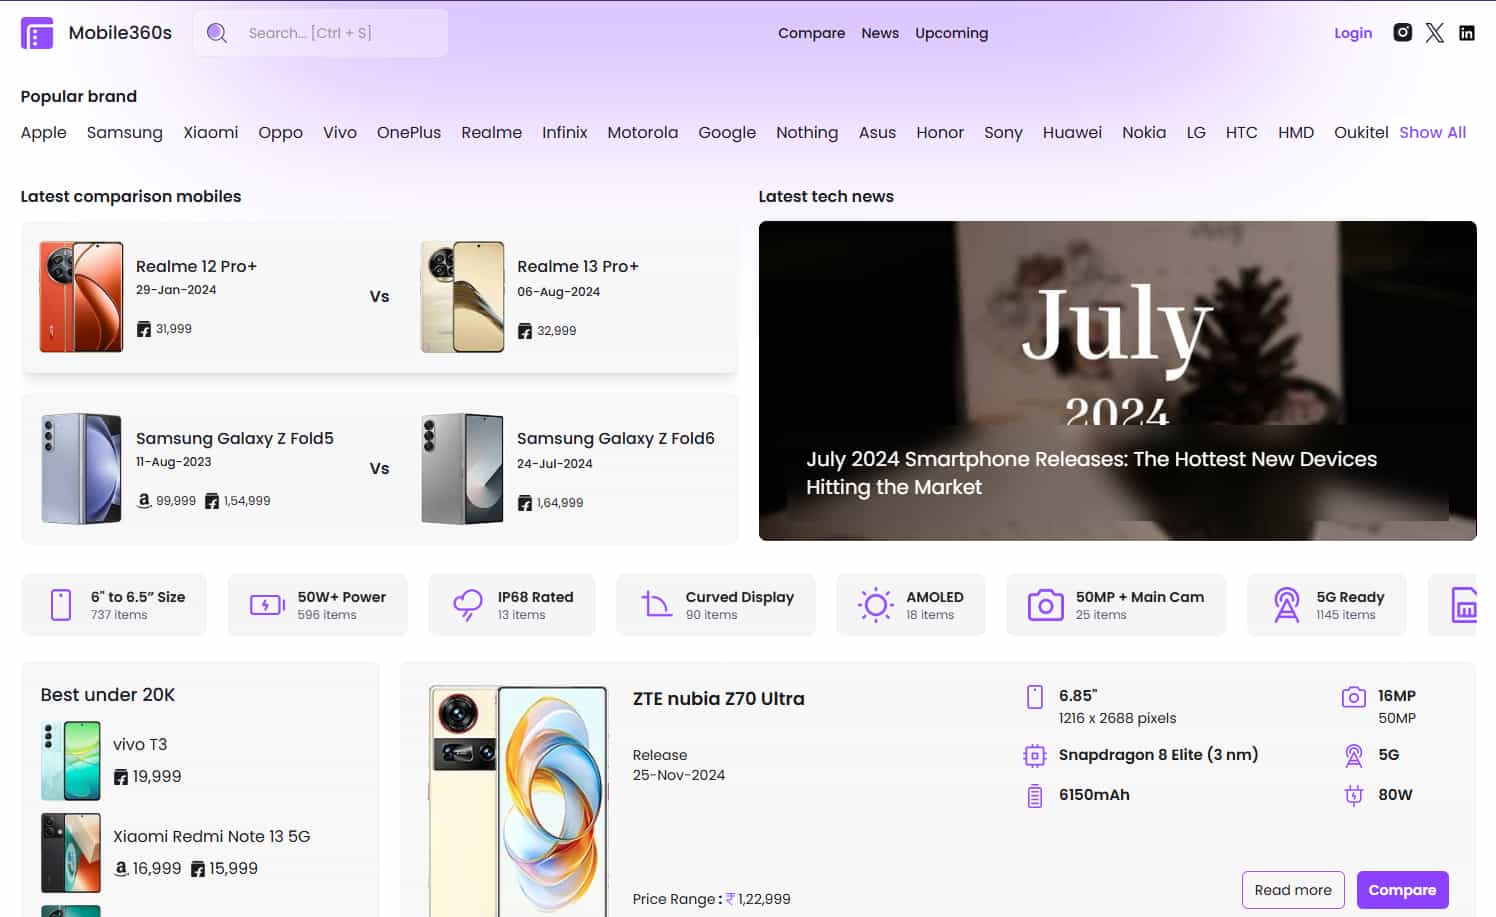
Task: Open the Compare menu item
Action: (x=811, y=33)
